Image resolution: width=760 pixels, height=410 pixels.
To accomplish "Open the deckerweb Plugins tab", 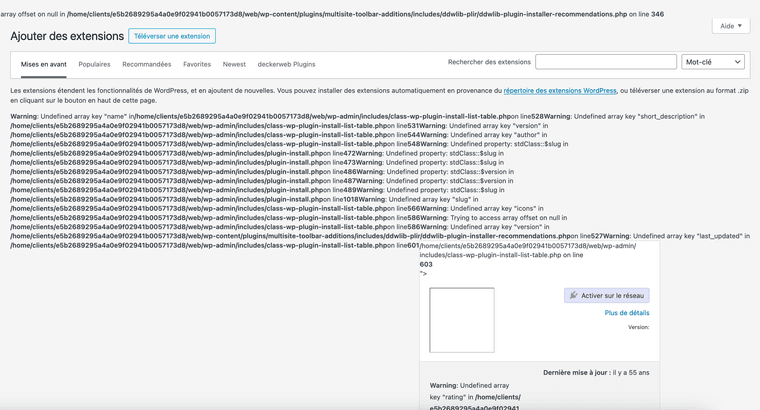I will click(x=286, y=64).
